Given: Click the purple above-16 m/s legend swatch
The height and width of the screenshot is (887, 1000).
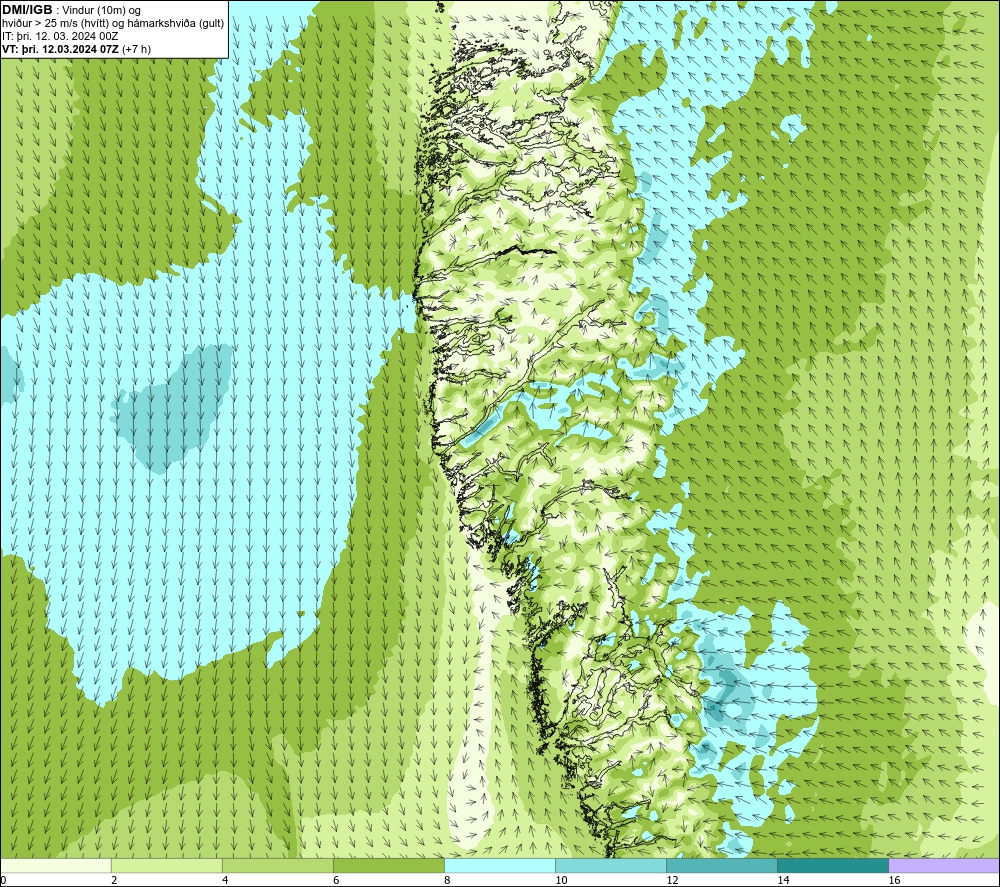Looking at the screenshot, I should 944,866.
